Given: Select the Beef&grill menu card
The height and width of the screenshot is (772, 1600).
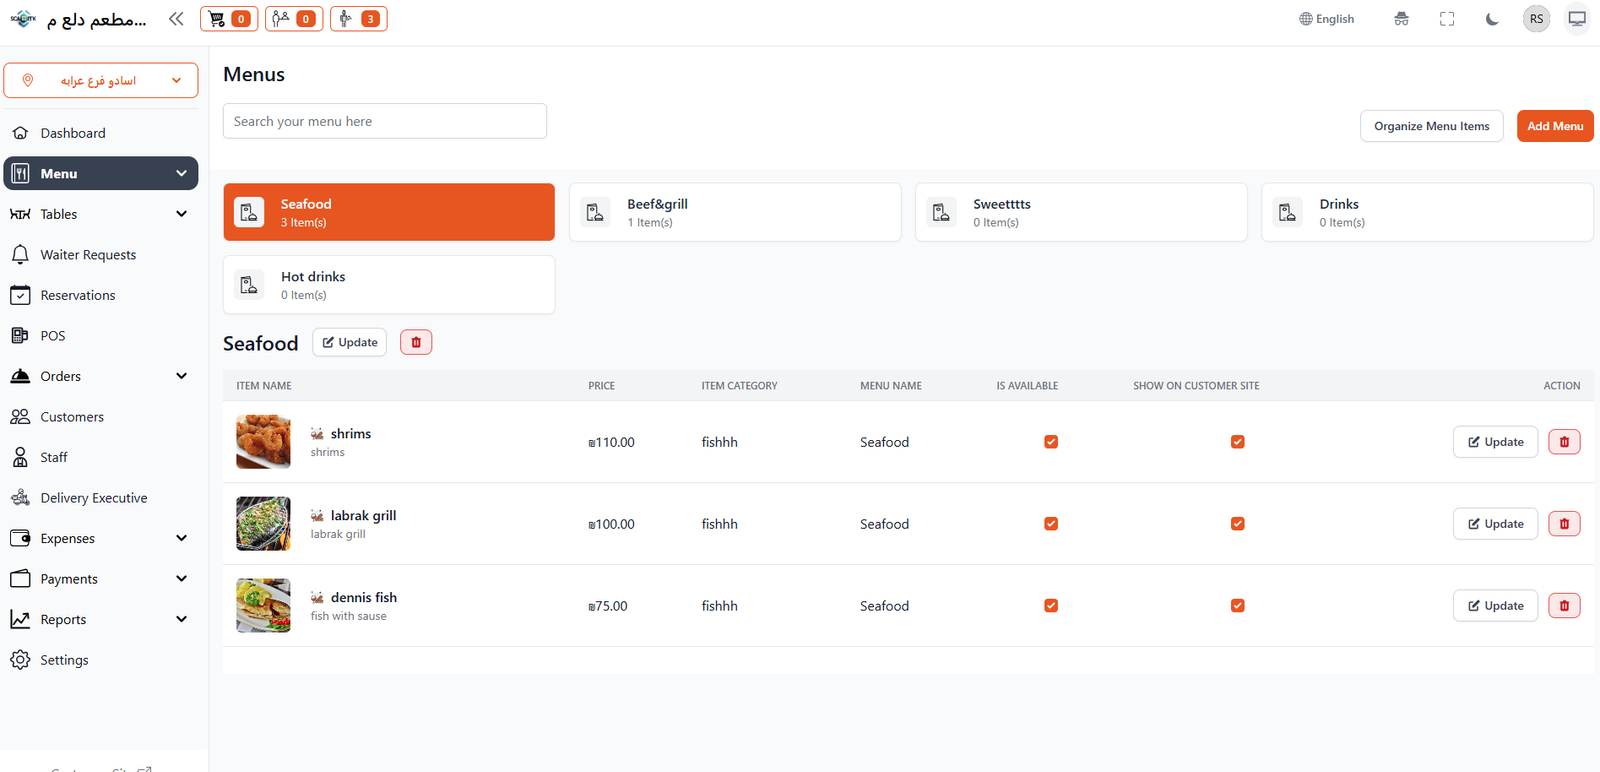Looking at the screenshot, I should pyautogui.click(x=734, y=212).
